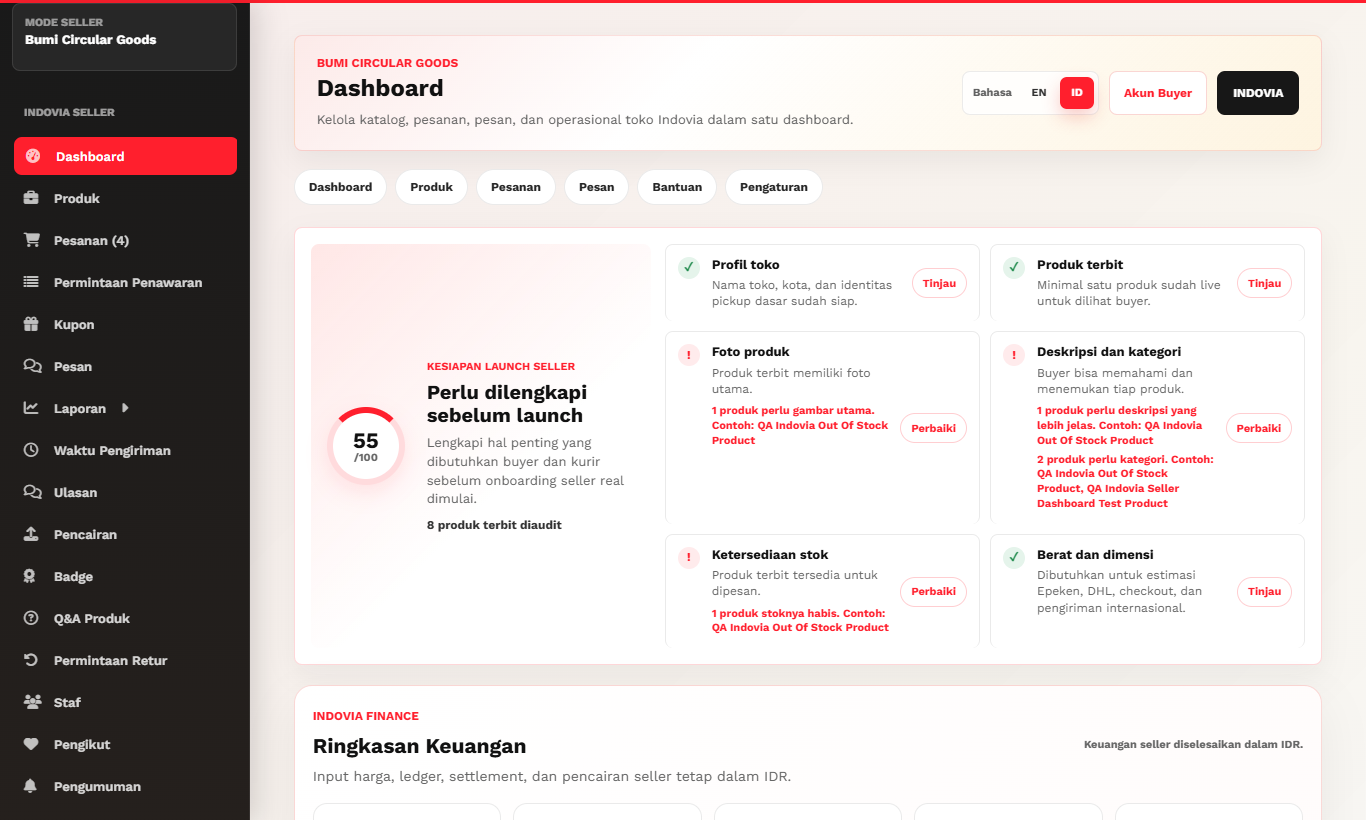Click Perbaiki for Deskripsi dan kategori

(x=1259, y=428)
